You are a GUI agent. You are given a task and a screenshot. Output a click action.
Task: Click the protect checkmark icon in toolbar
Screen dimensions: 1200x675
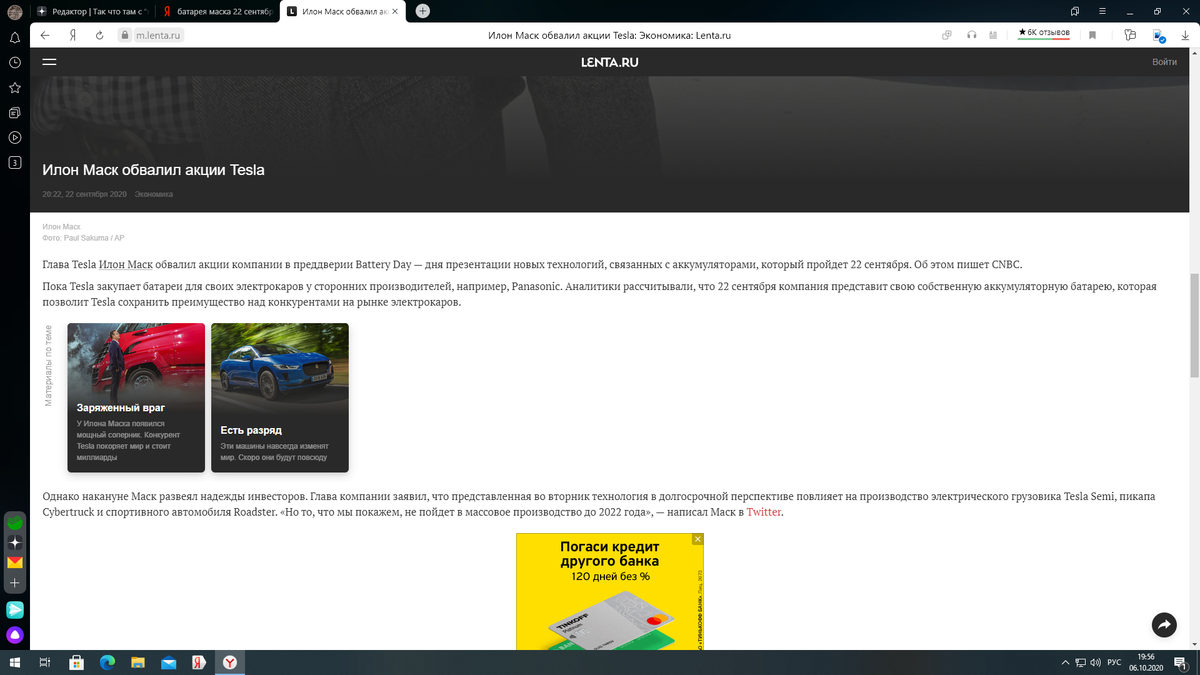(x=1159, y=35)
